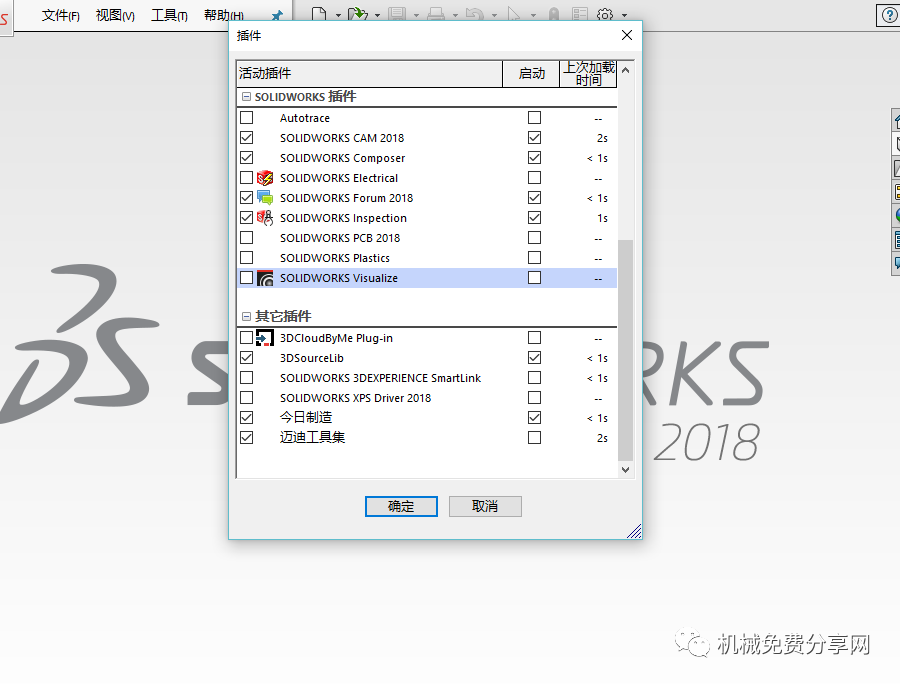Click the 启动 column header
The image size is (900, 684).
[x=531, y=74]
